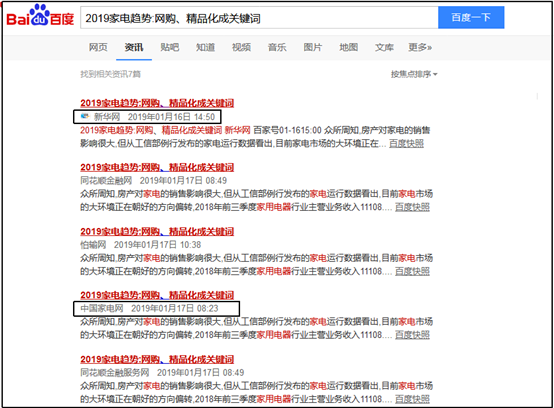Select the 资讯 tab
This screenshot has width=554, height=408.
pyautogui.click(x=134, y=47)
